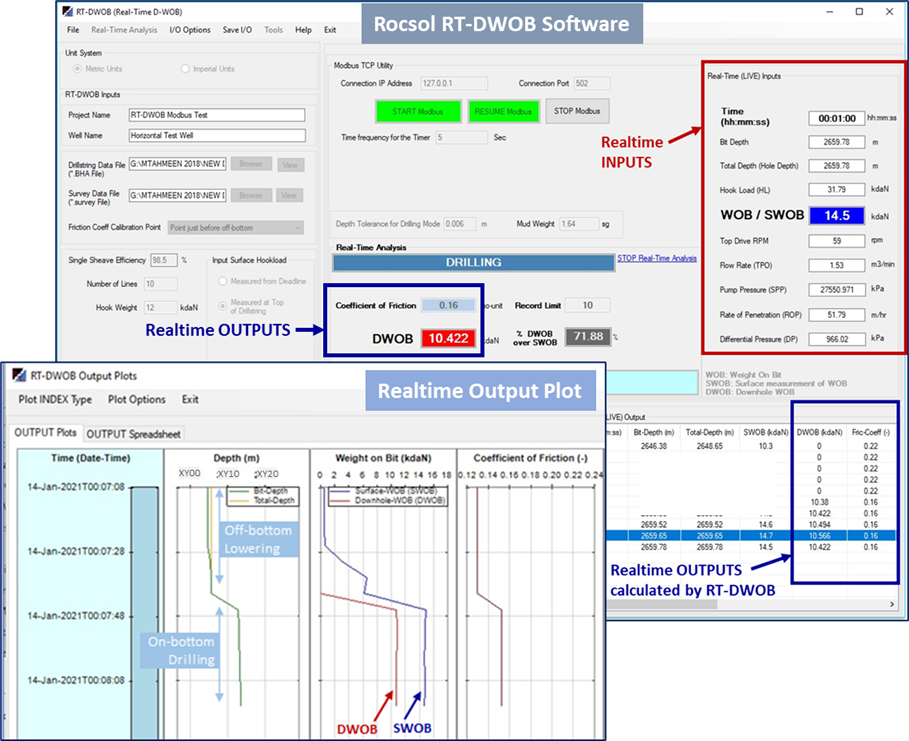Click the Connection IP Address field
This screenshot has width=909, height=741.
454,83
